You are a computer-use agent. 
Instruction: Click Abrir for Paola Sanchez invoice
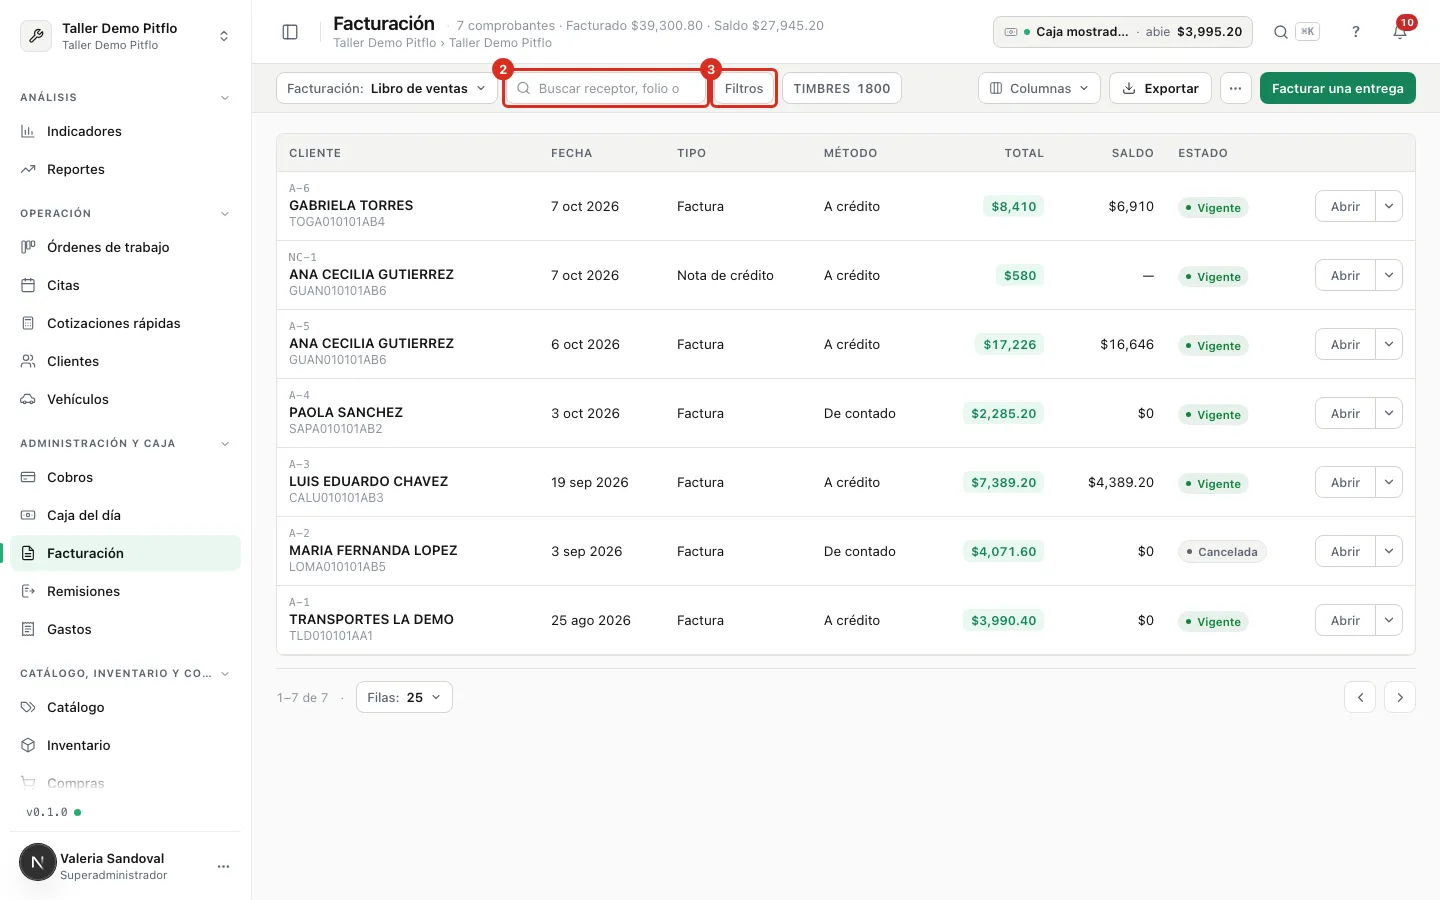pyautogui.click(x=1345, y=413)
